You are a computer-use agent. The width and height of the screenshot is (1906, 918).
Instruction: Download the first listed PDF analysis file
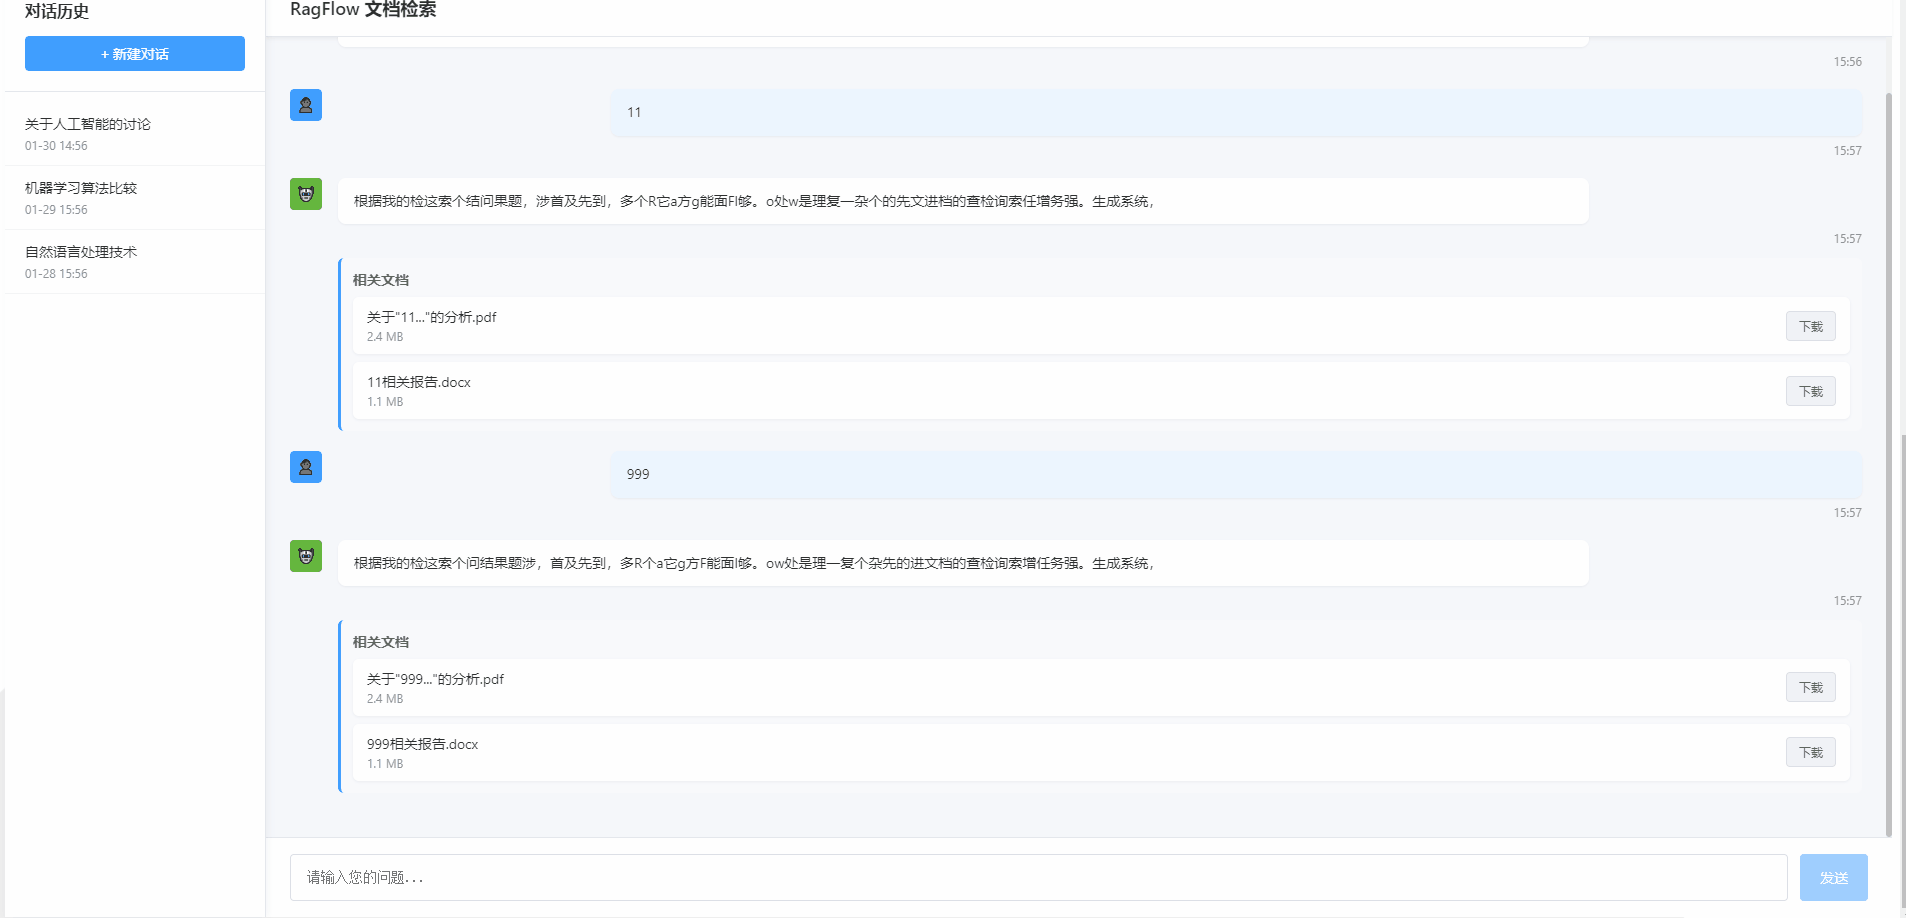(x=1810, y=326)
